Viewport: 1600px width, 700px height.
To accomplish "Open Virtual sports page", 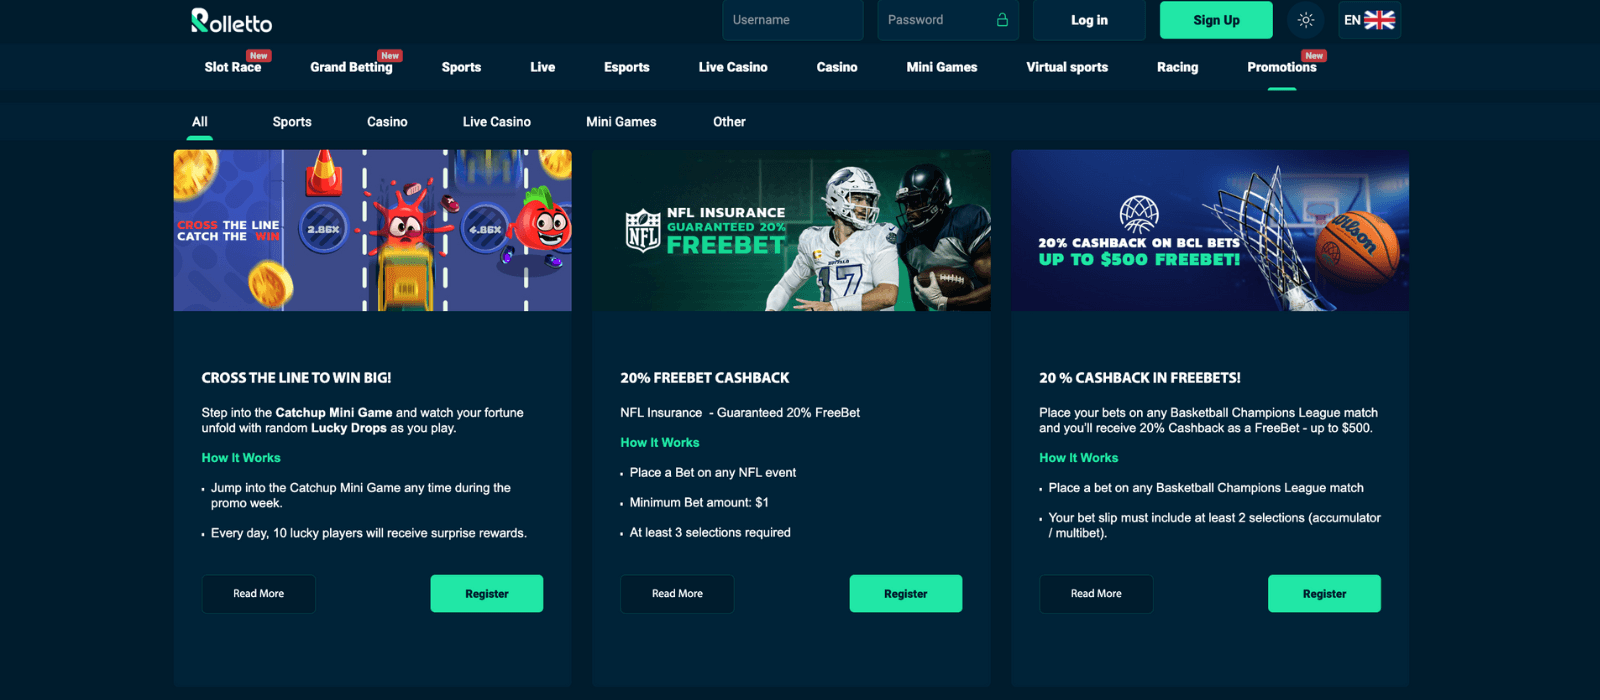I will (1067, 67).
